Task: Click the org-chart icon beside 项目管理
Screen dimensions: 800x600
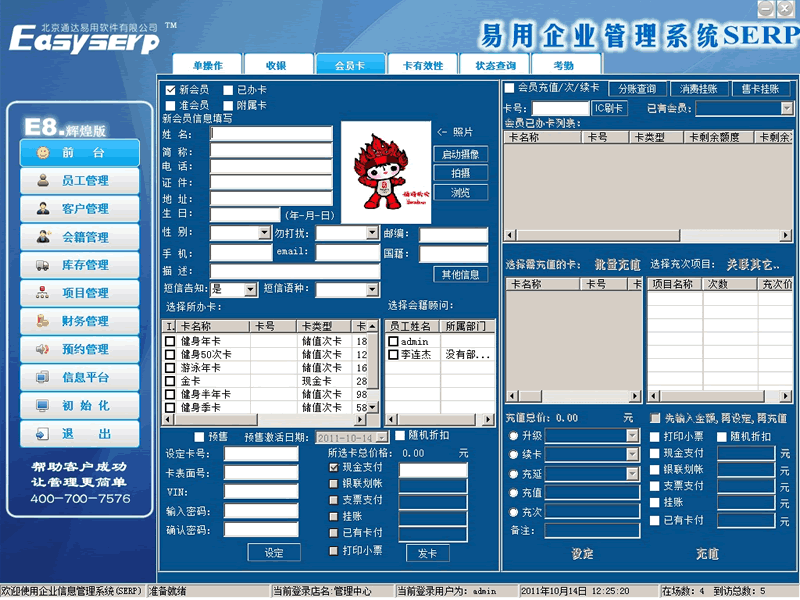Action: (x=42, y=292)
